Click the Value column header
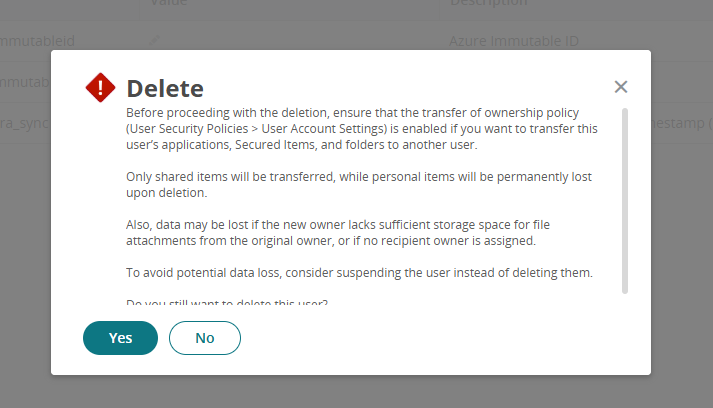The width and height of the screenshot is (713, 408). pyautogui.click(x=168, y=3)
